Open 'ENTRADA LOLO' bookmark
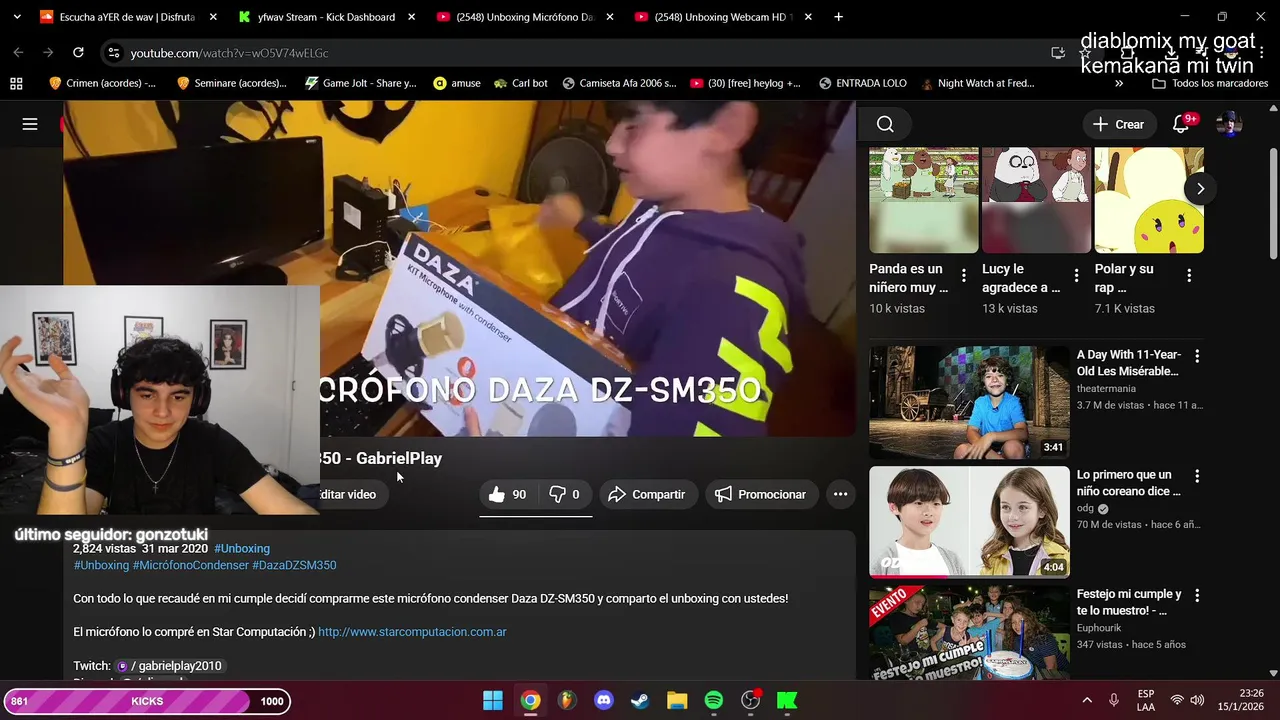This screenshot has width=1280, height=720. coord(862,83)
